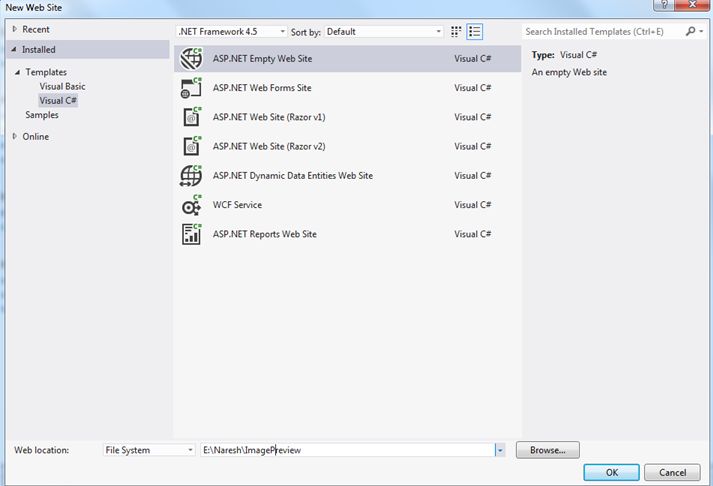
Task: Switch to small icons view
Action: pyautogui.click(x=456, y=32)
